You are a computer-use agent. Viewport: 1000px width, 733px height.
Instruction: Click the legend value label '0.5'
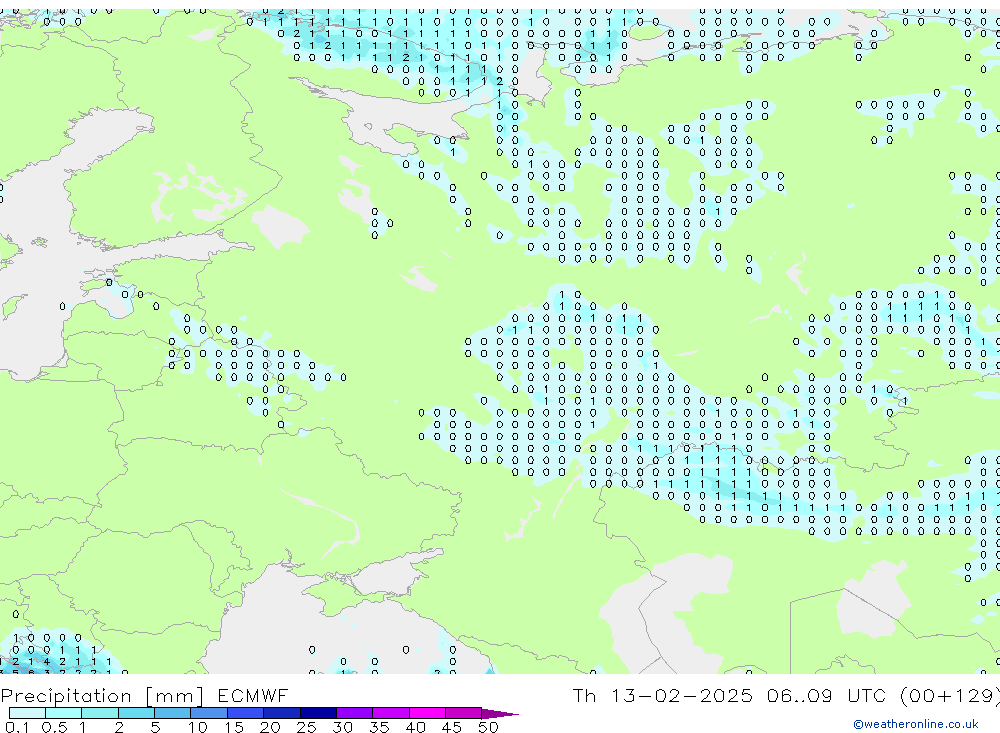(54, 727)
